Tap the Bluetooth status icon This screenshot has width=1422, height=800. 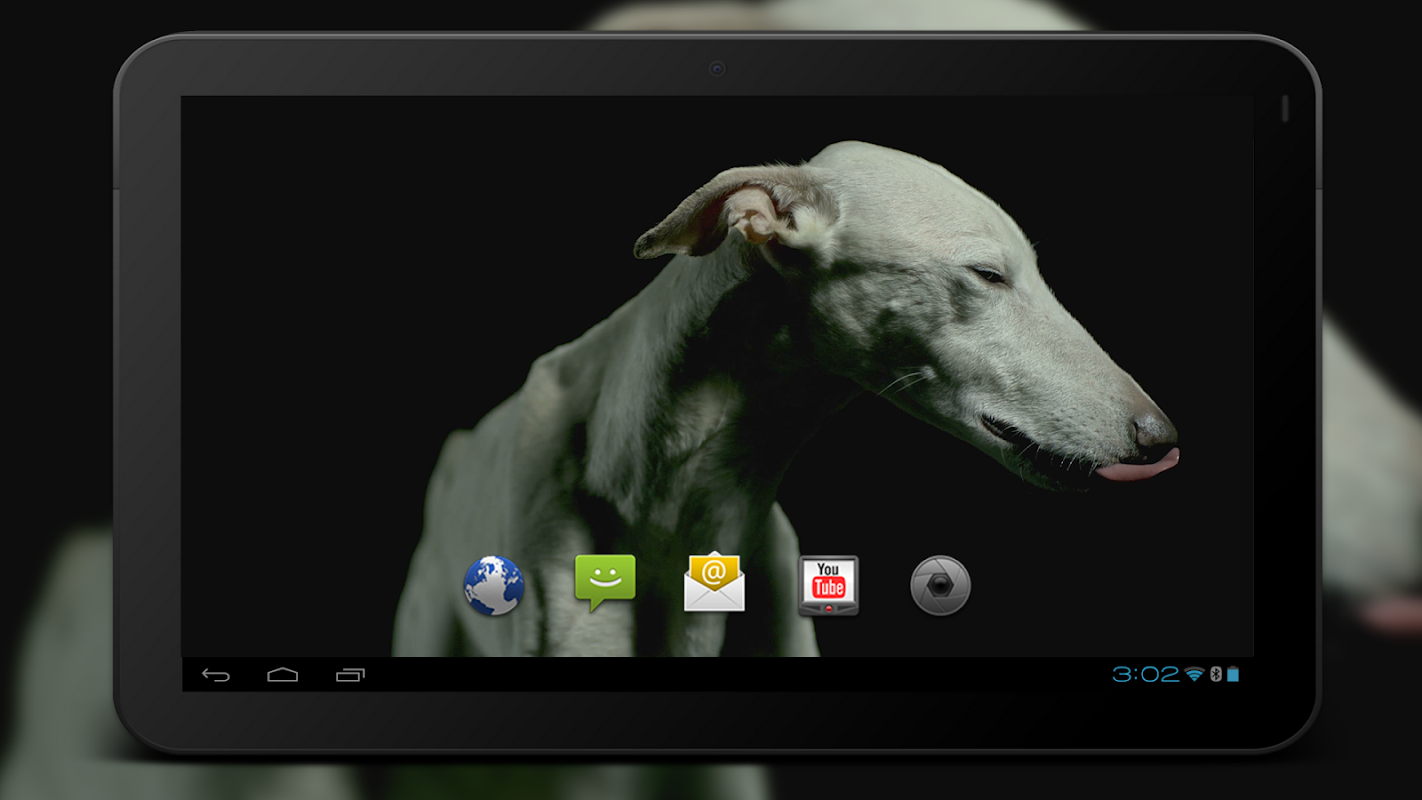tap(1216, 675)
